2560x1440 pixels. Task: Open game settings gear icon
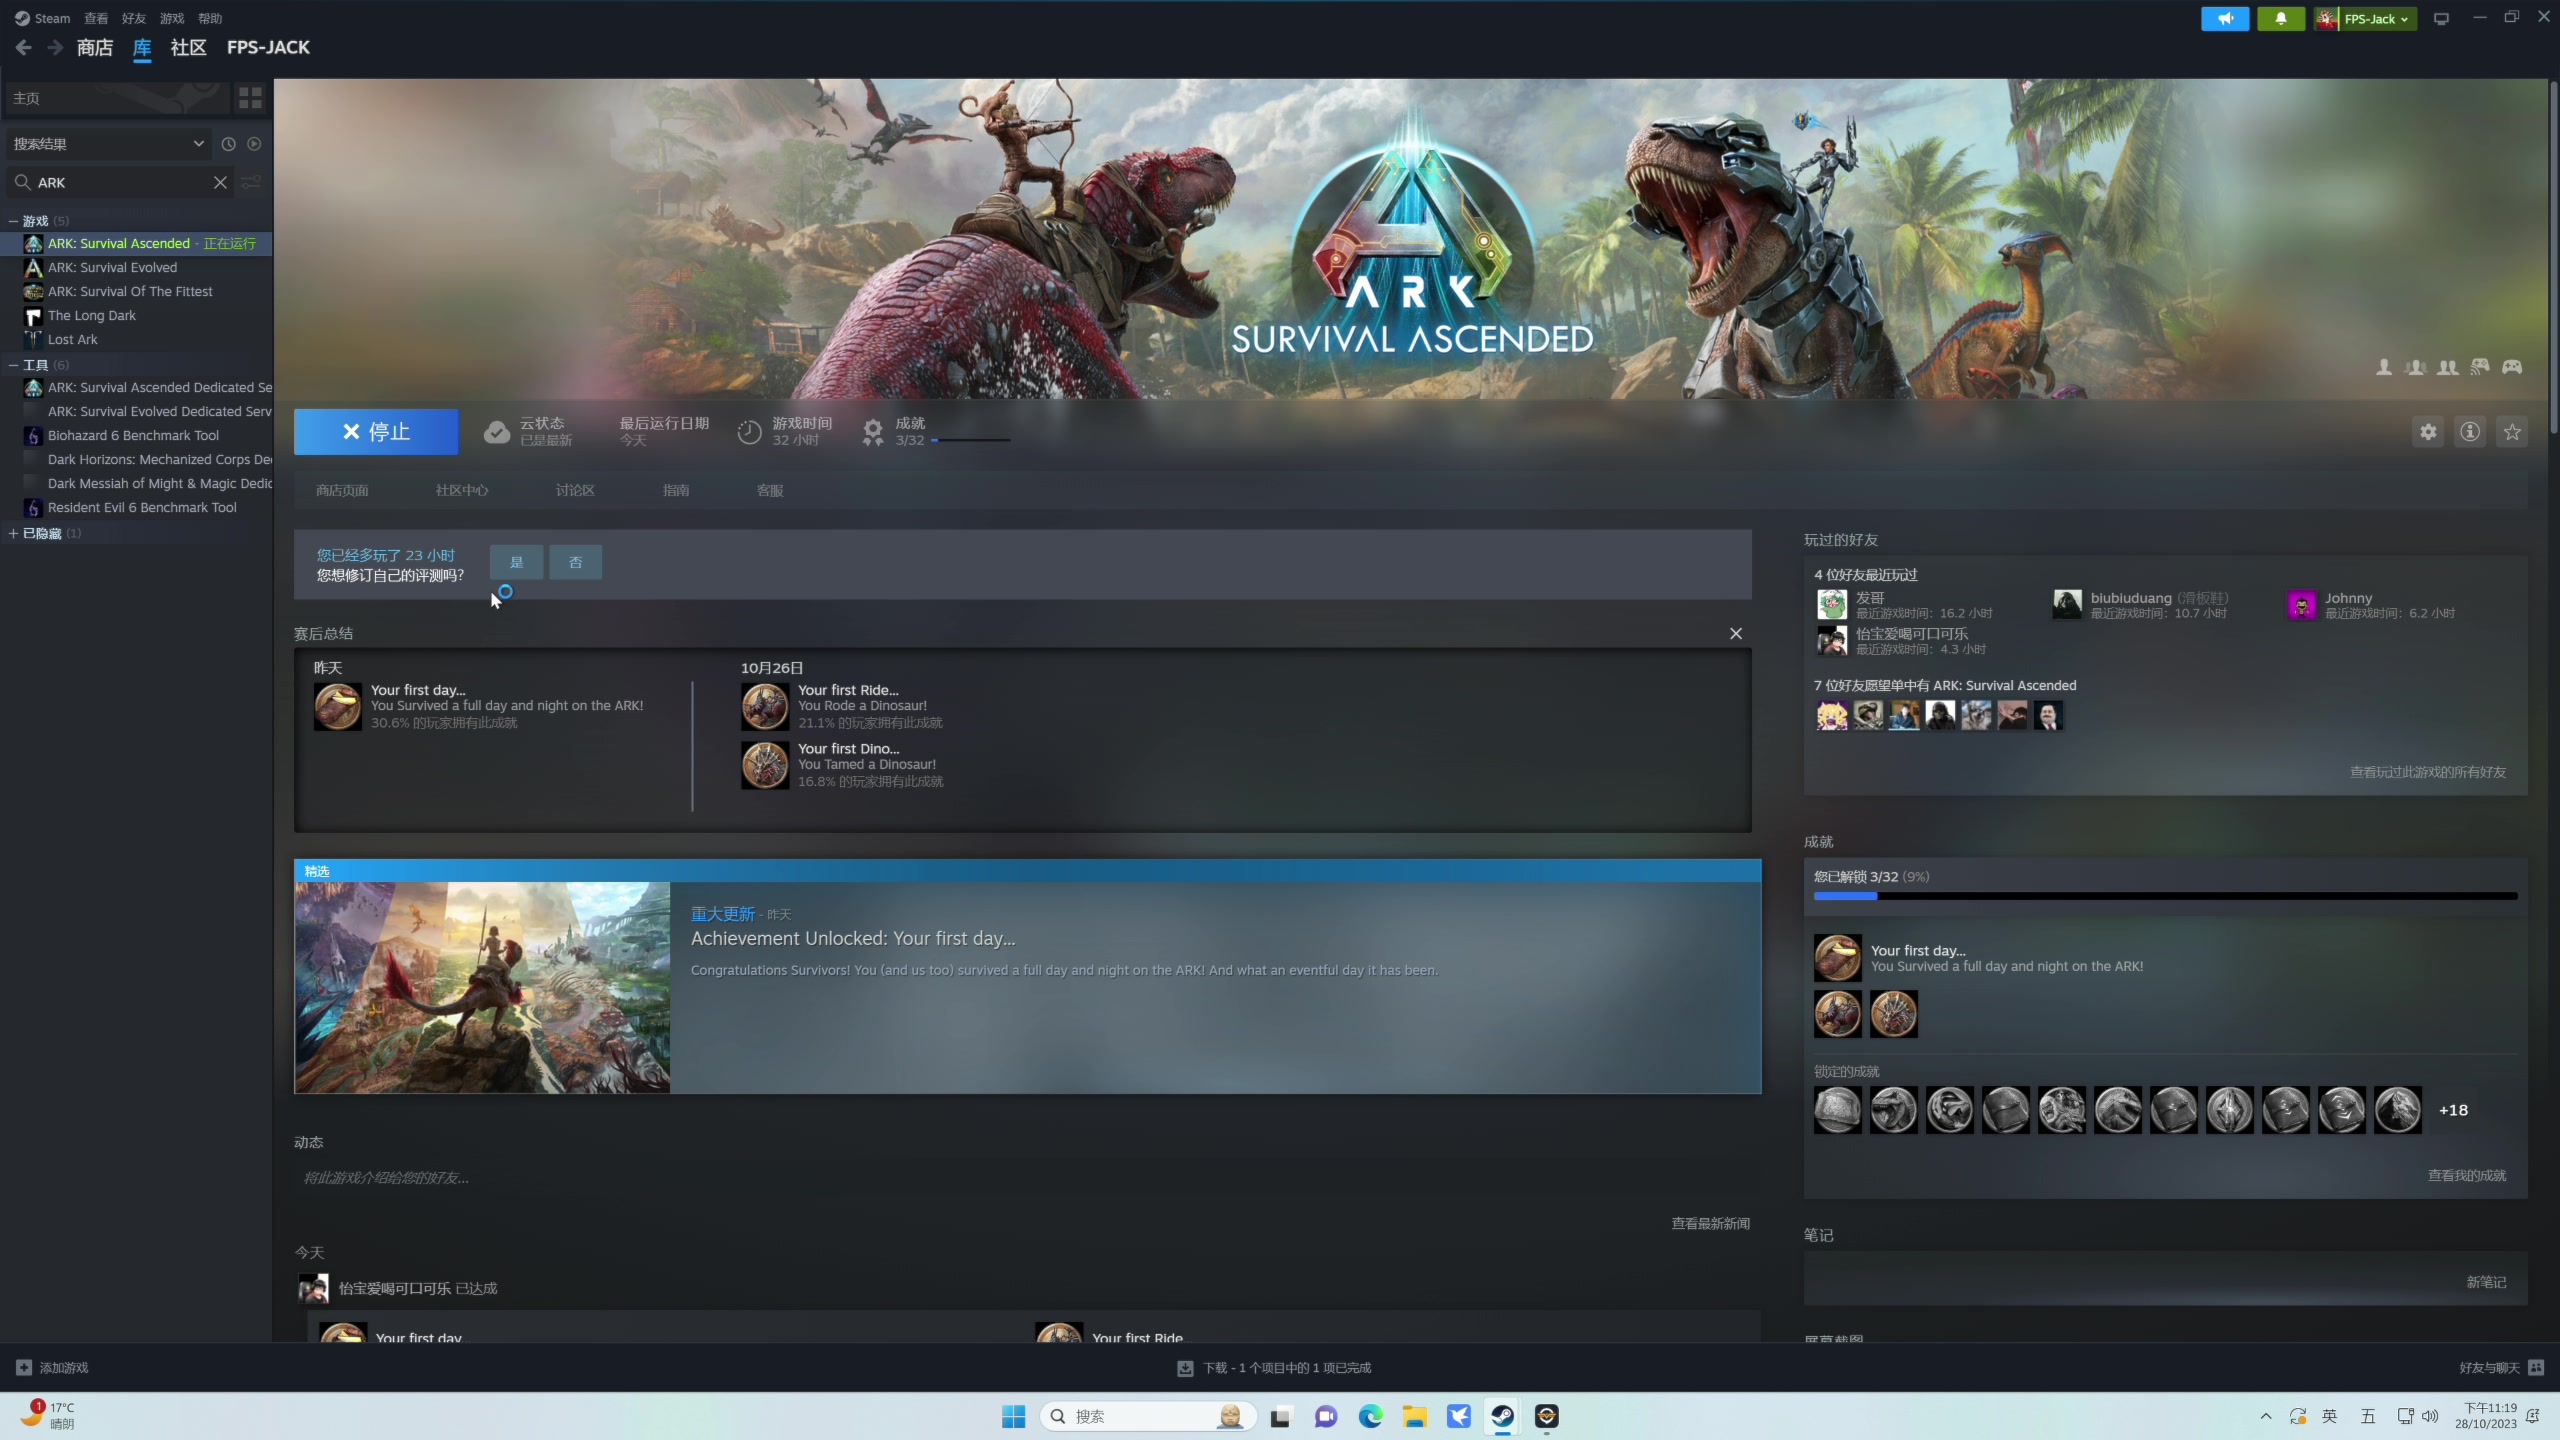coord(2428,432)
